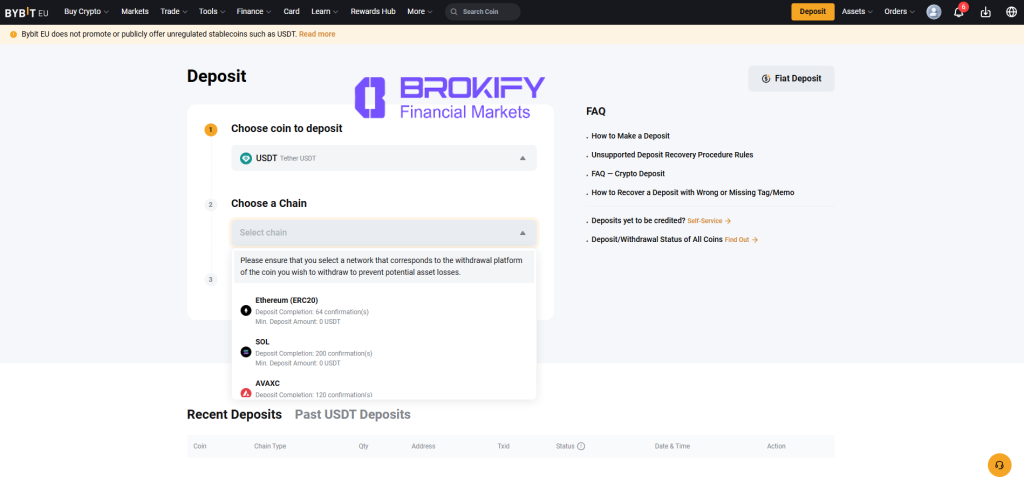Click the Fiat Deposit button
Image resolution: width=1024 pixels, height=484 pixels.
pyautogui.click(x=791, y=78)
